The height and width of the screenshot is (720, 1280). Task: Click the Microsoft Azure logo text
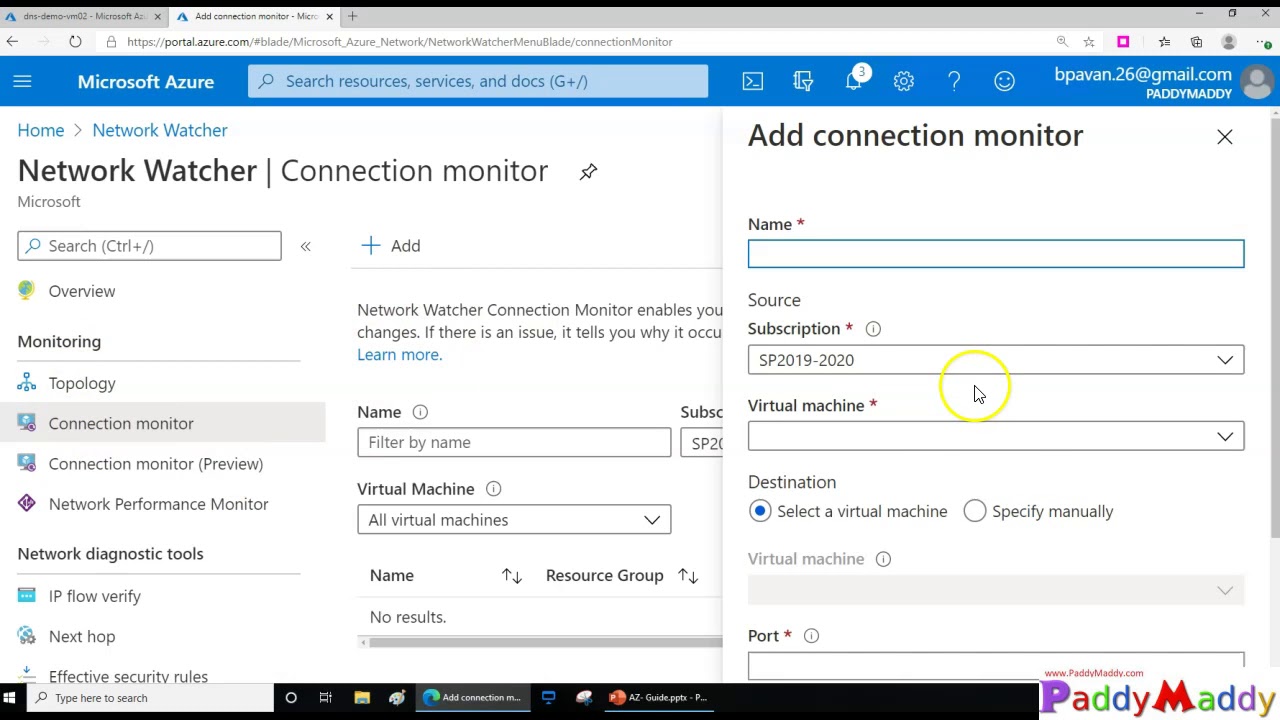click(146, 82)
